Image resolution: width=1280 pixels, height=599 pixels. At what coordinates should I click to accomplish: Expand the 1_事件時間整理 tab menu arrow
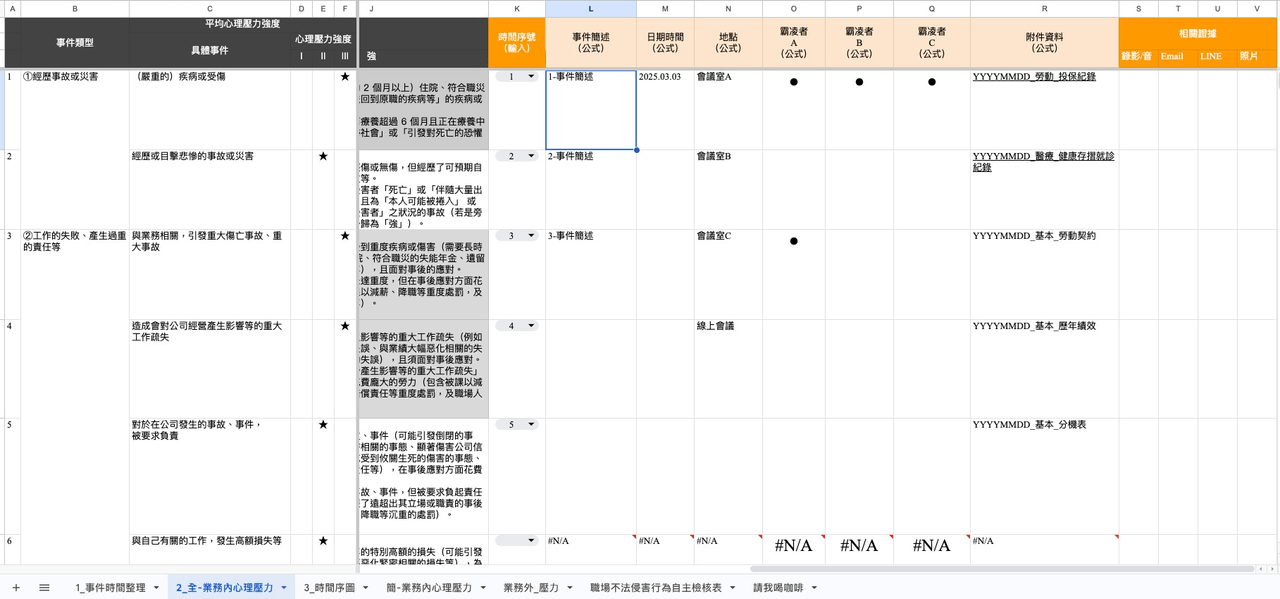click(x=156, y=588)
